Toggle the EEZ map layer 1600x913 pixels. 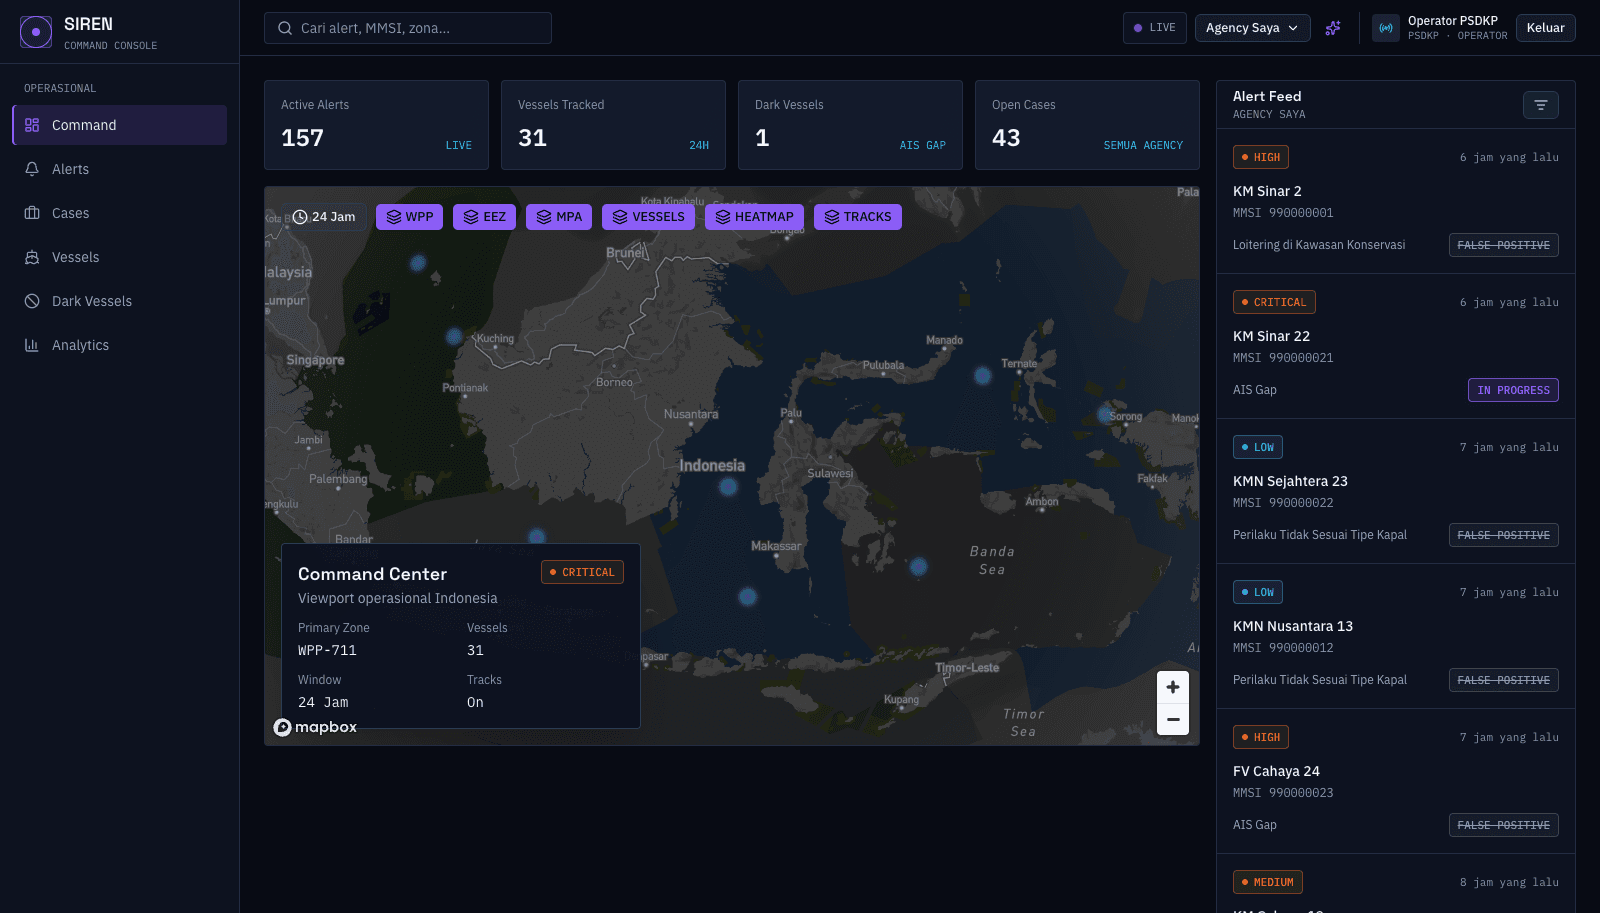(x=484, y=217)
